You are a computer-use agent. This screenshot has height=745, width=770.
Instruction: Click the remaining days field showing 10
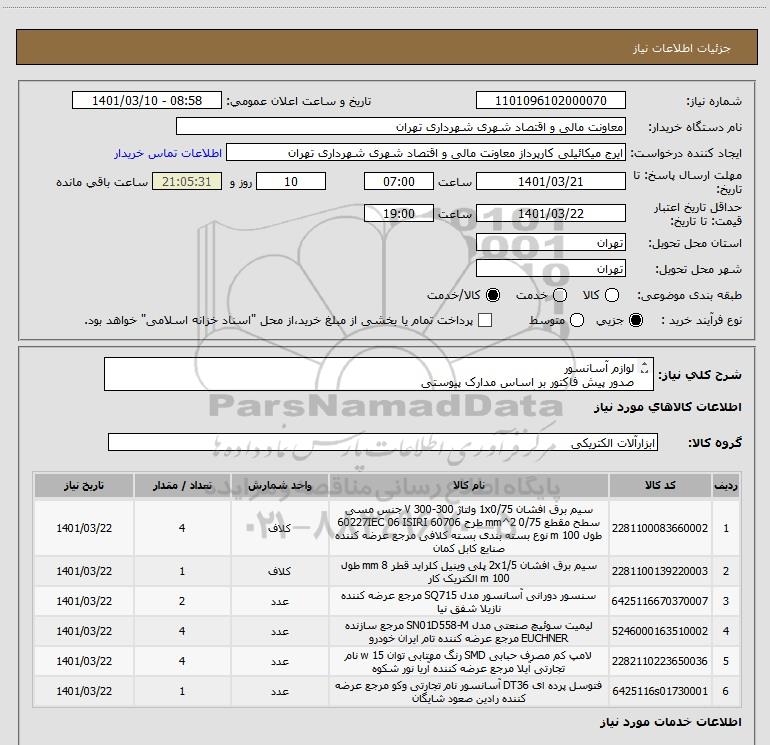point(291,181)
